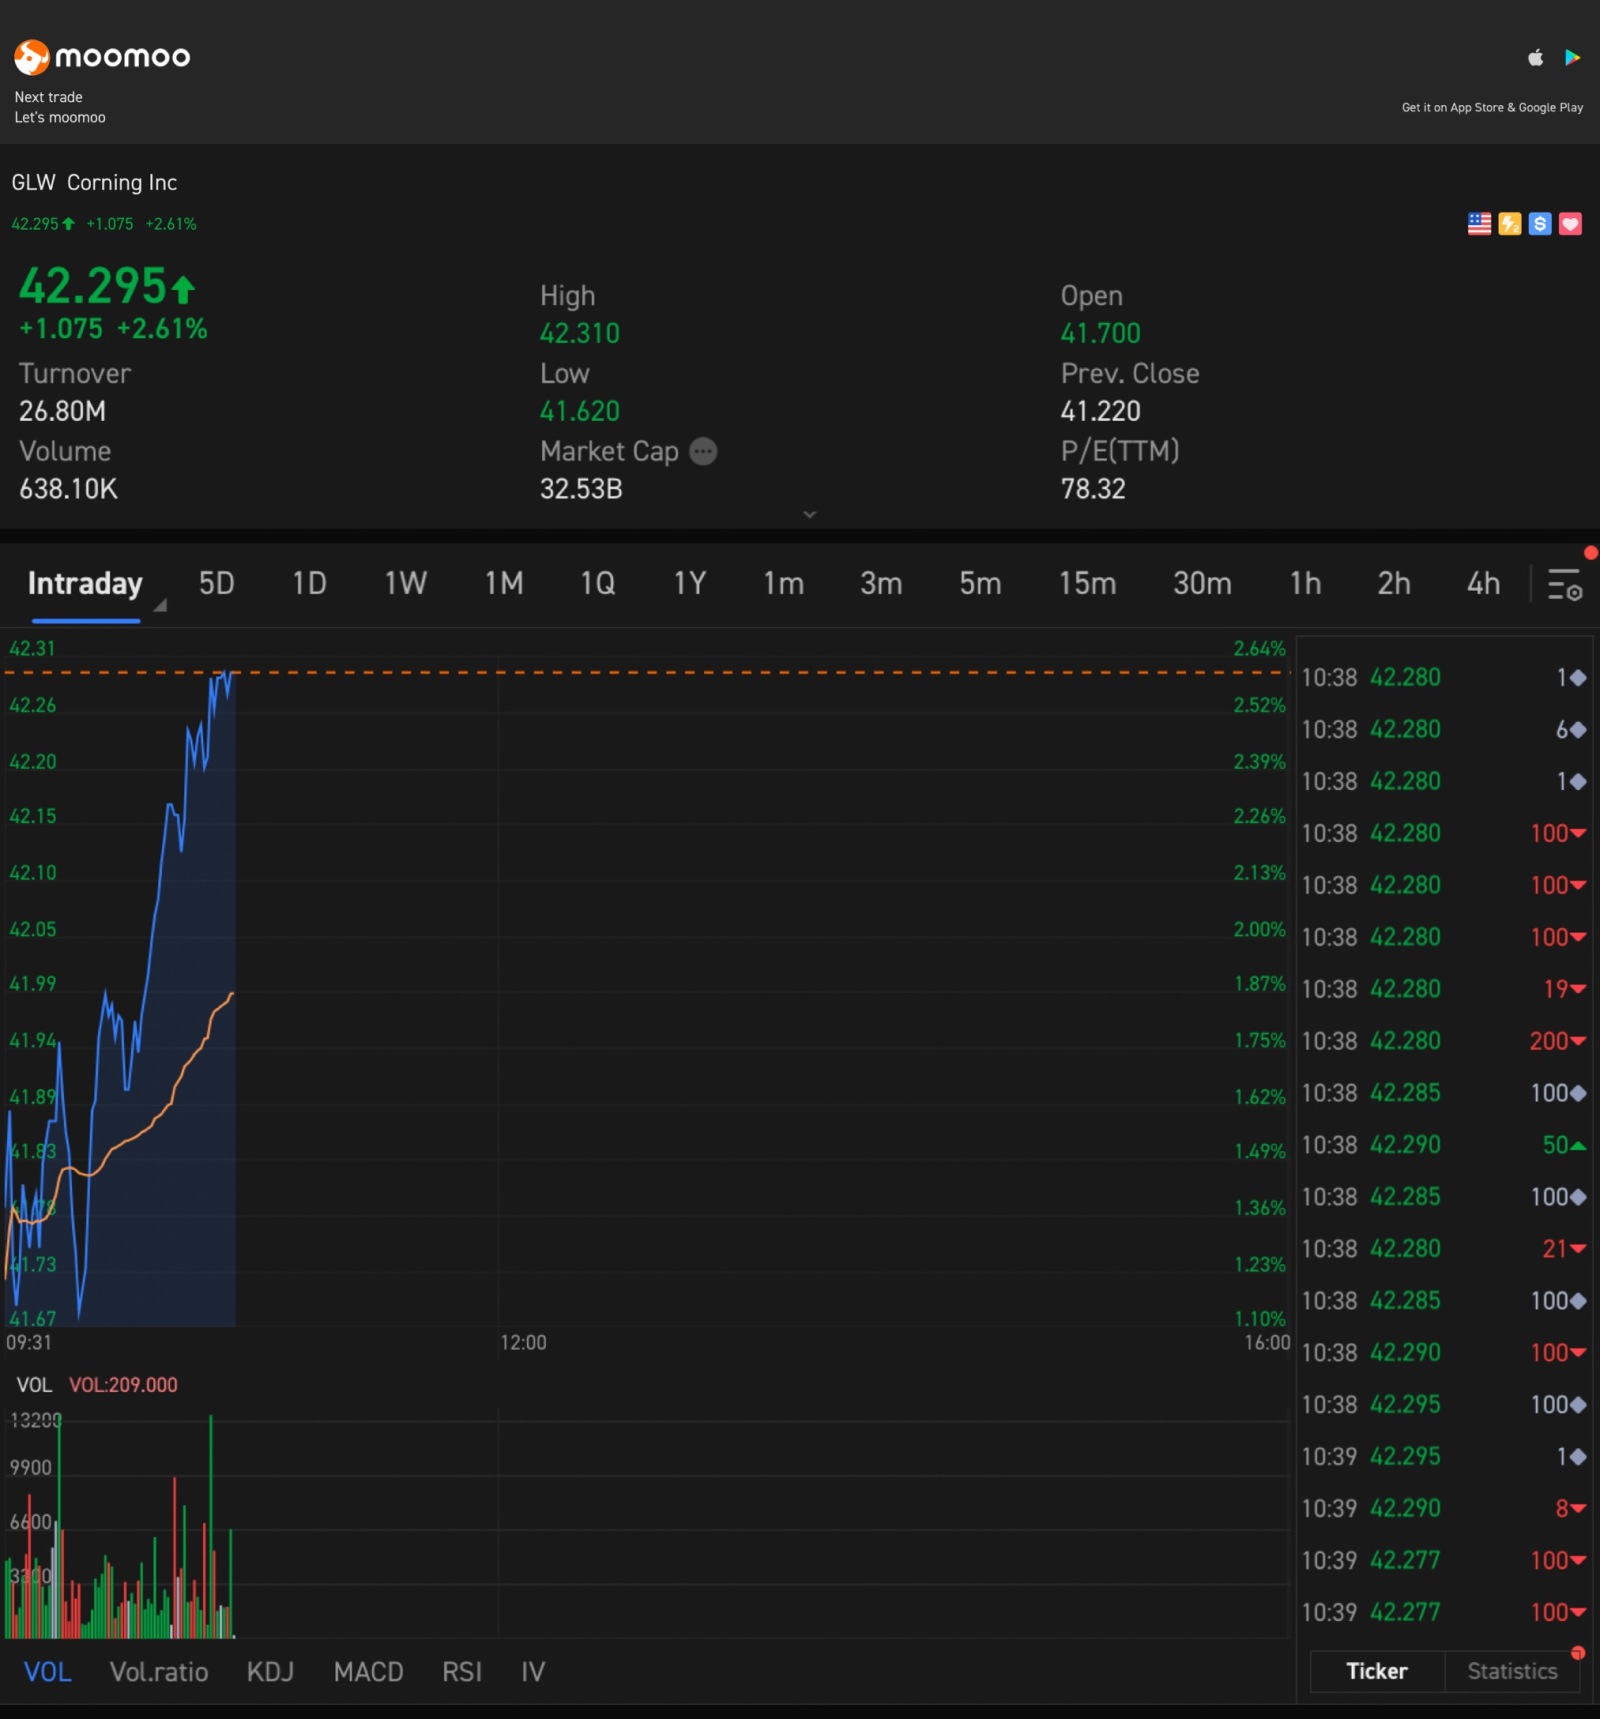Select the RSI indicator
The height and width of the screenshot is (1719, 1600).
pyautogui.click(x=462, y=1672)
